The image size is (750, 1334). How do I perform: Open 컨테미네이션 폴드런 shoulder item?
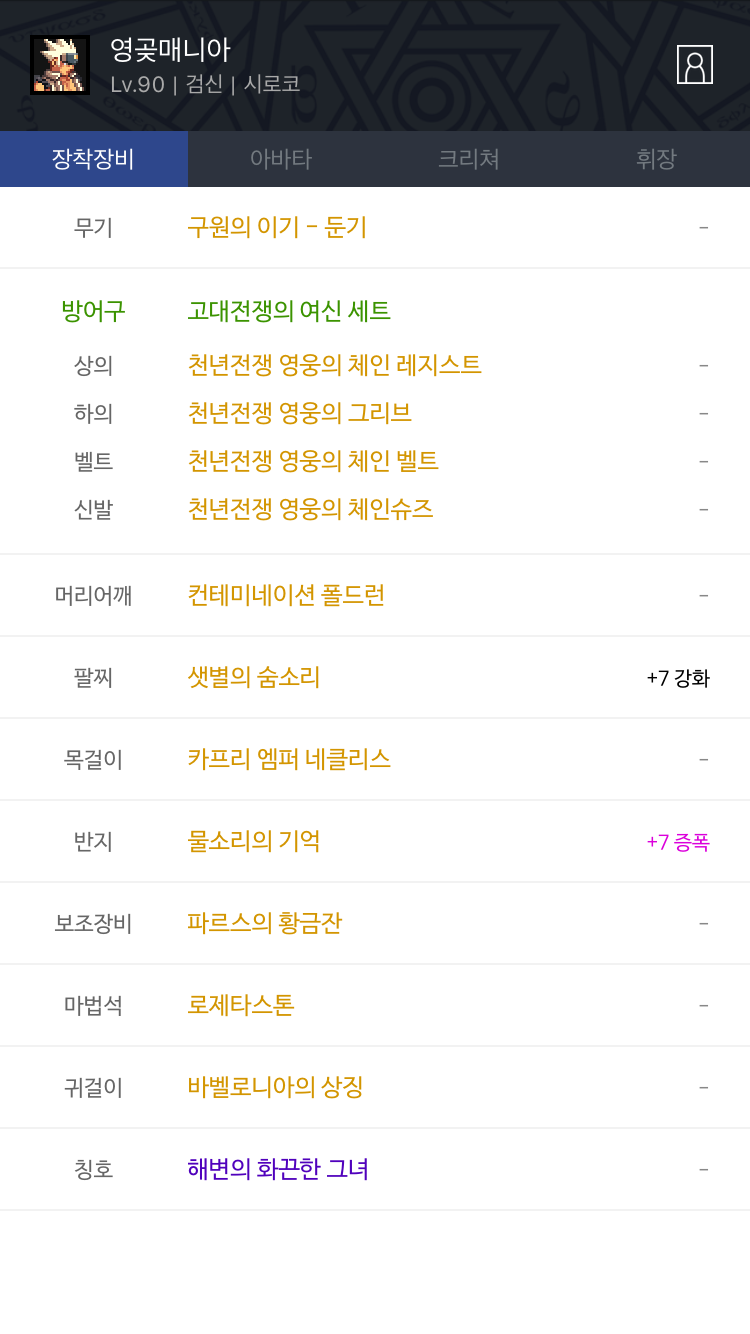[x=286, y=595]
